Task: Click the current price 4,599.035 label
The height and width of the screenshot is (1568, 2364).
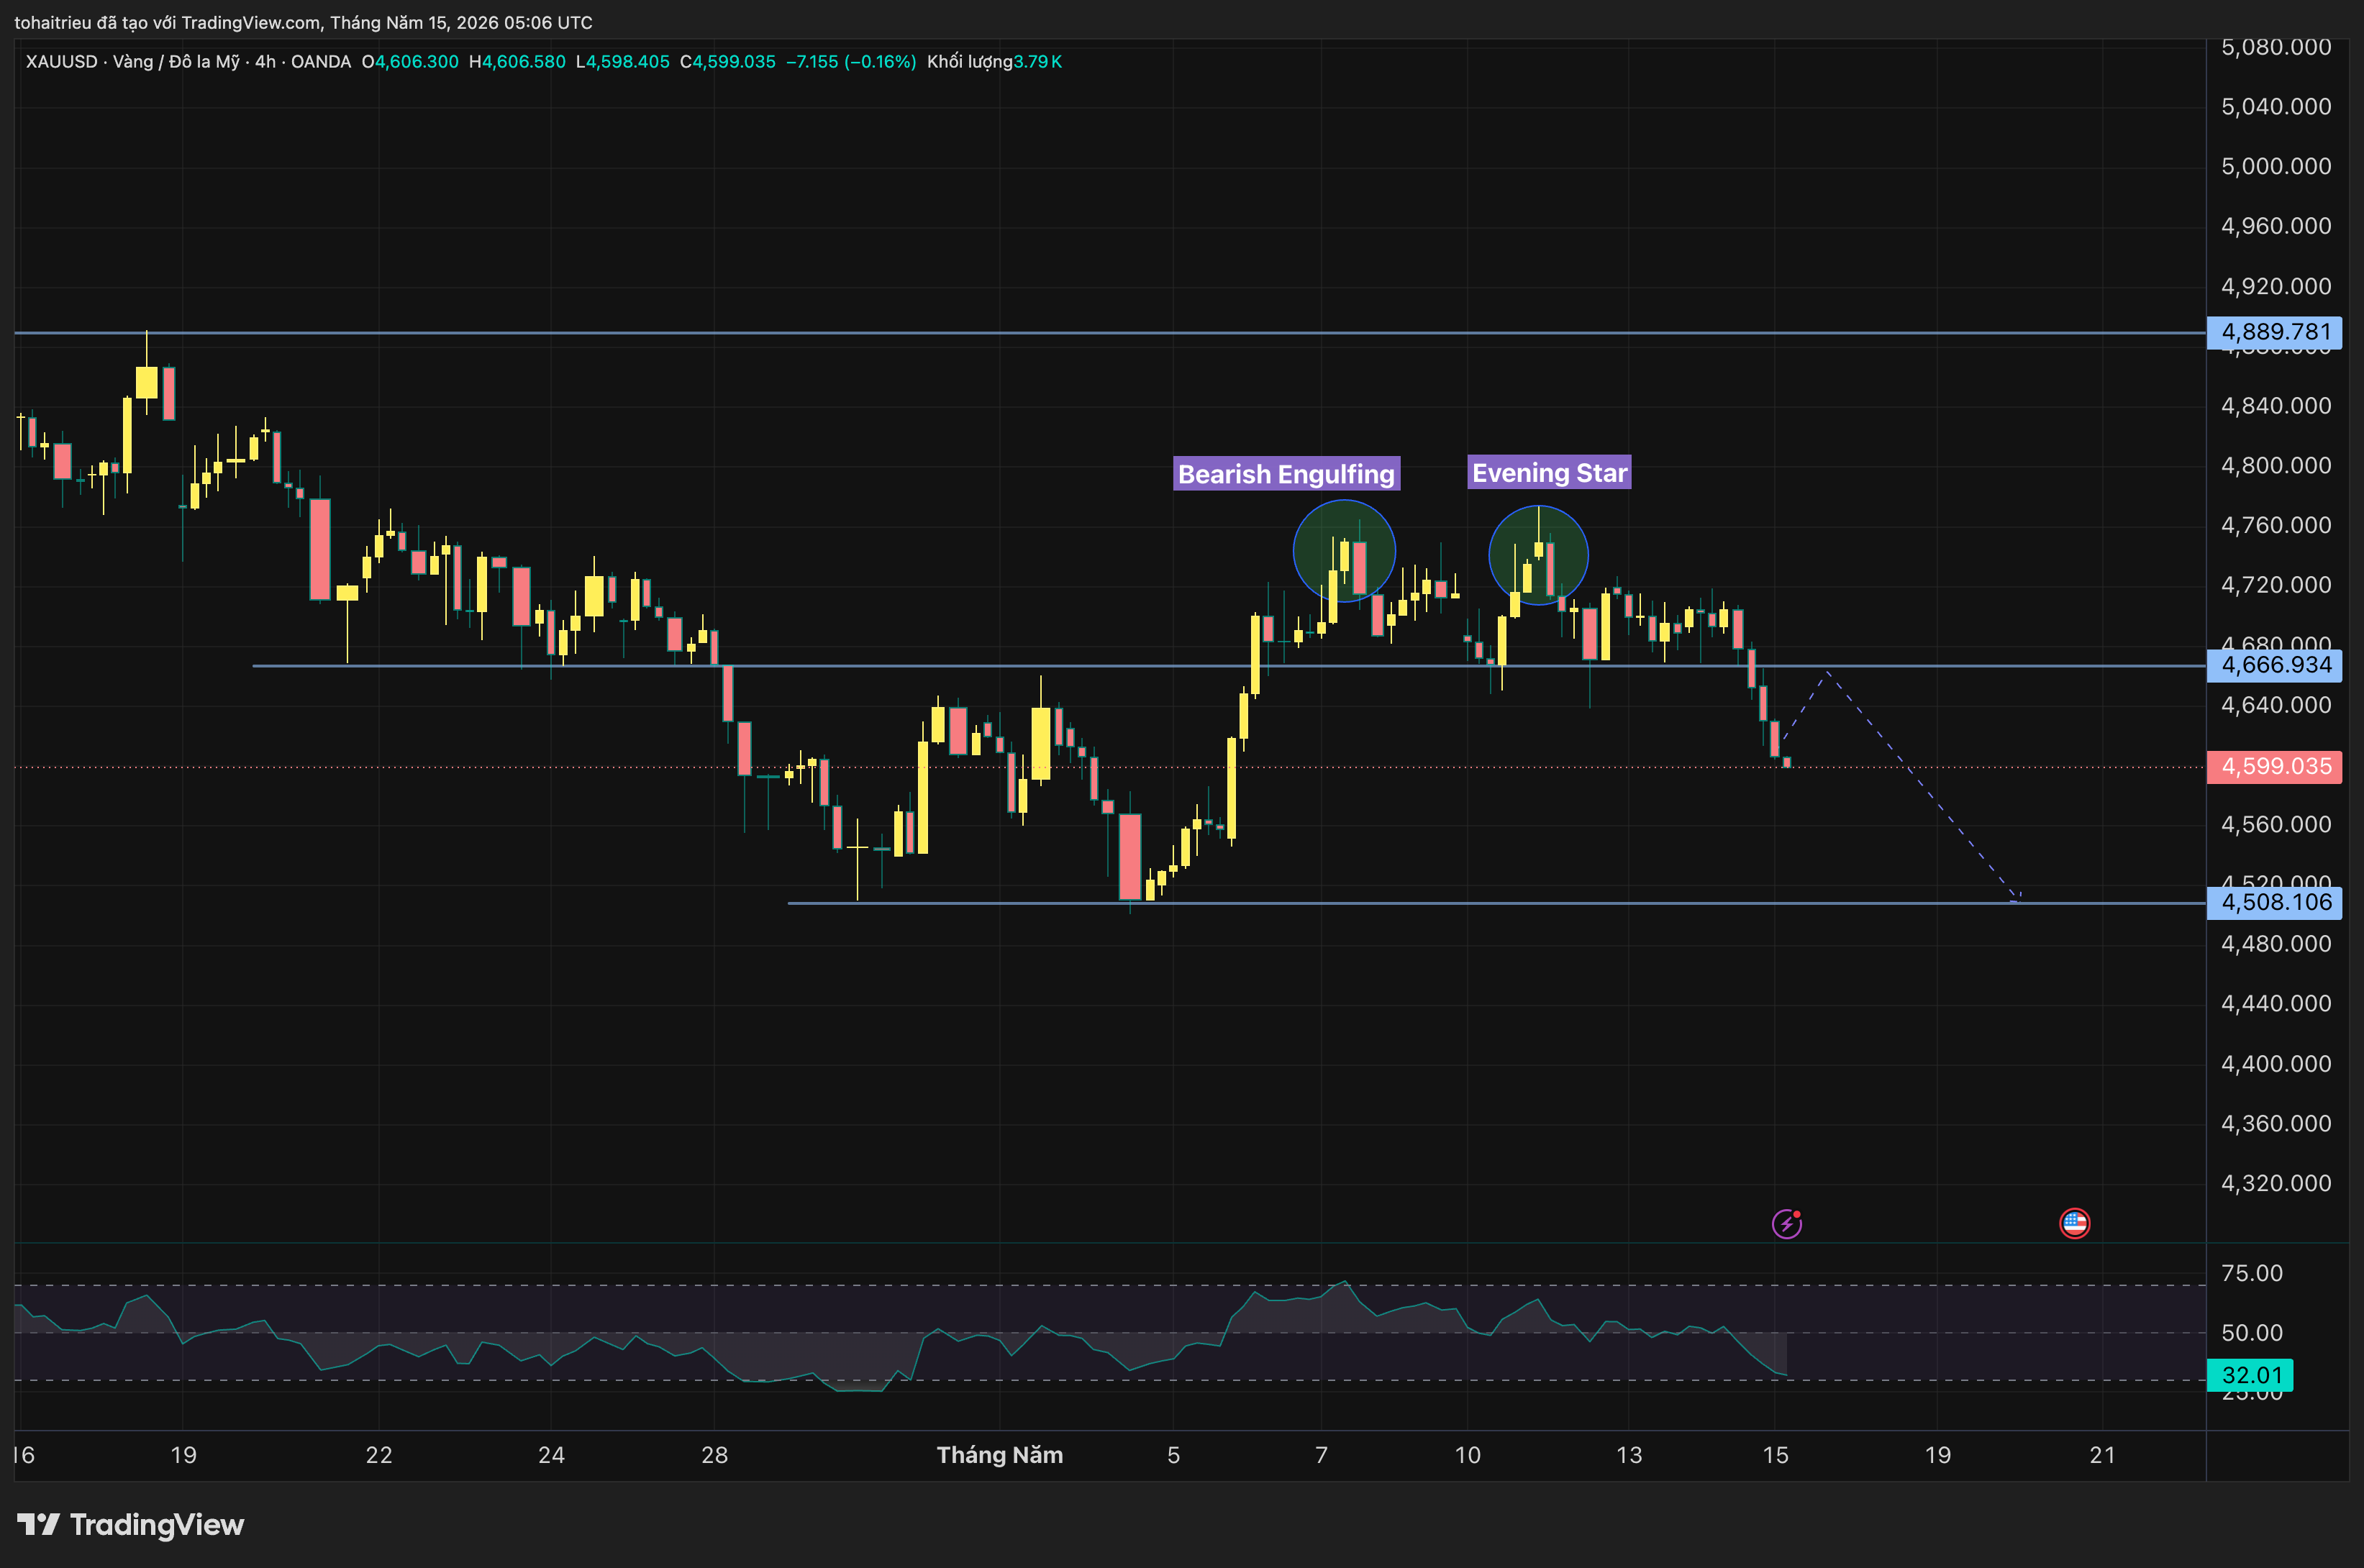Action: [x=2274, y=766]
